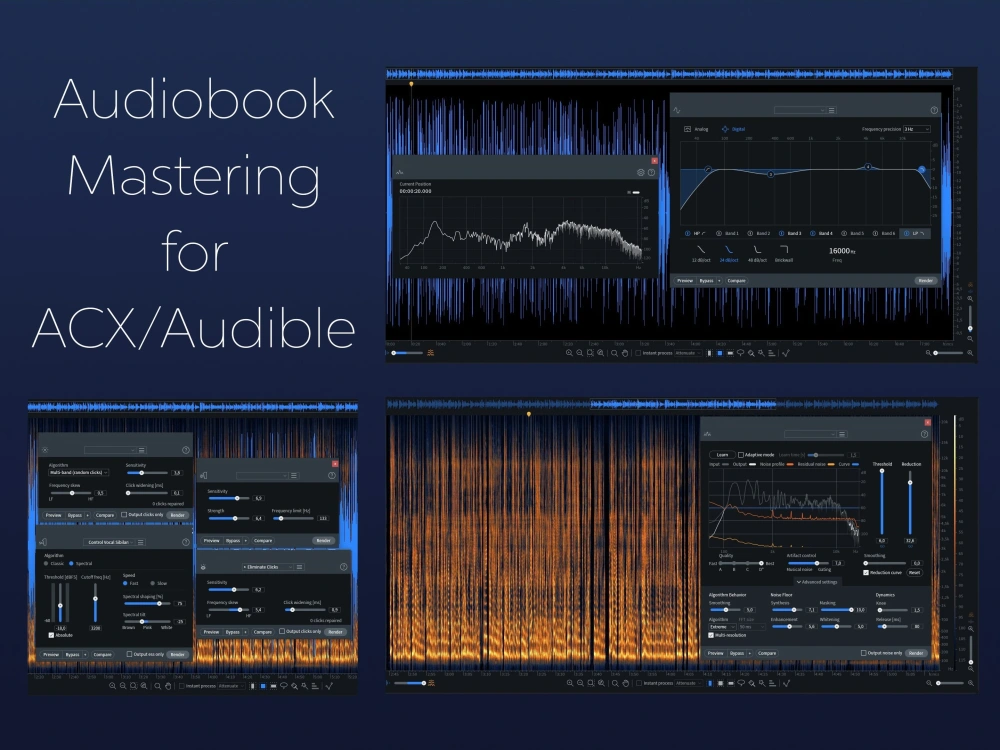Select the Band 6 tab in EQ
The image size is (1000, 750).
point(884,233)
